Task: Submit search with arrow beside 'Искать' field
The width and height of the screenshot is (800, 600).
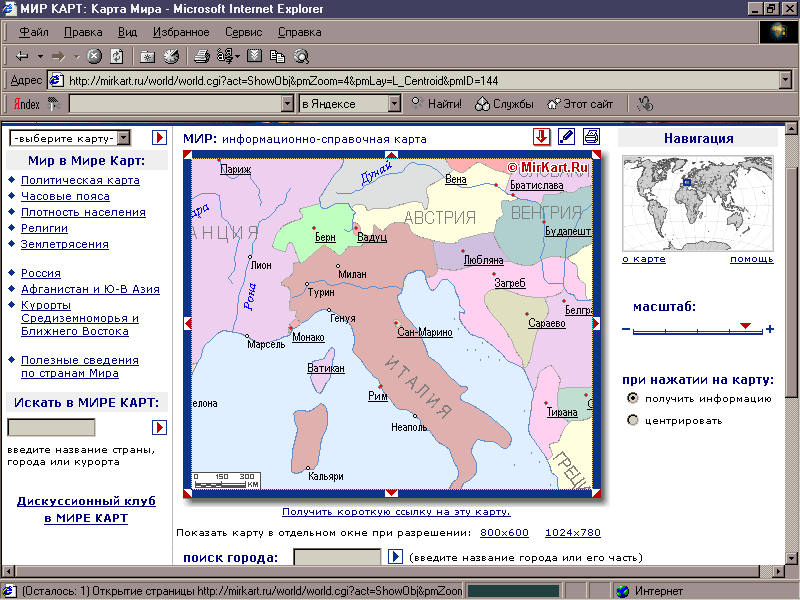Action: (159, 427)
